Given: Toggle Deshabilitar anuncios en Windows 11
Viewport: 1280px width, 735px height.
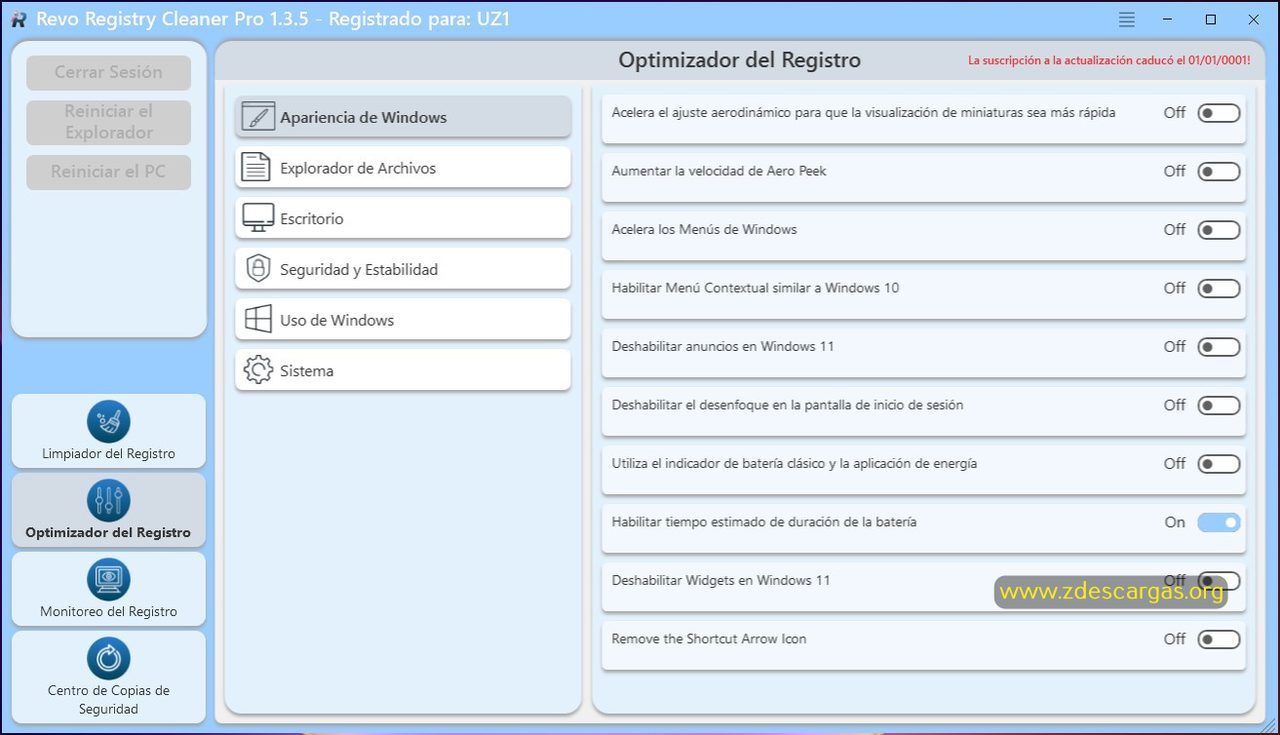Looking at the screenshot, I should pos(1219,347).
